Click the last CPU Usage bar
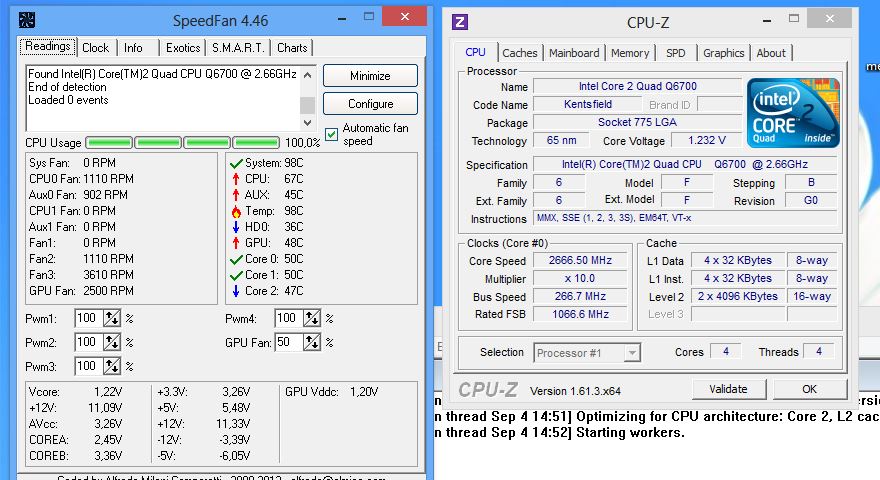The image size is (880, 480). coord(256,143)
